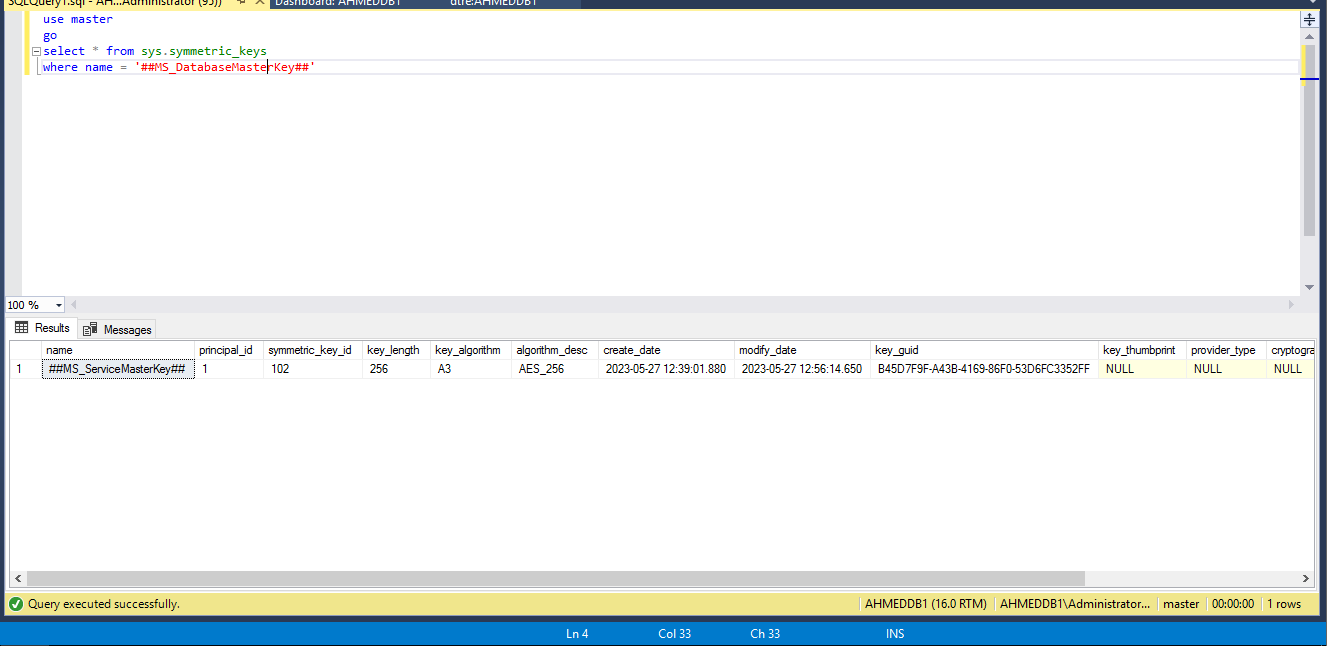Select the ##MS_ServiceMasterKey## result cell
This screenshot has width=1327, height=646.
click(117, 368)
